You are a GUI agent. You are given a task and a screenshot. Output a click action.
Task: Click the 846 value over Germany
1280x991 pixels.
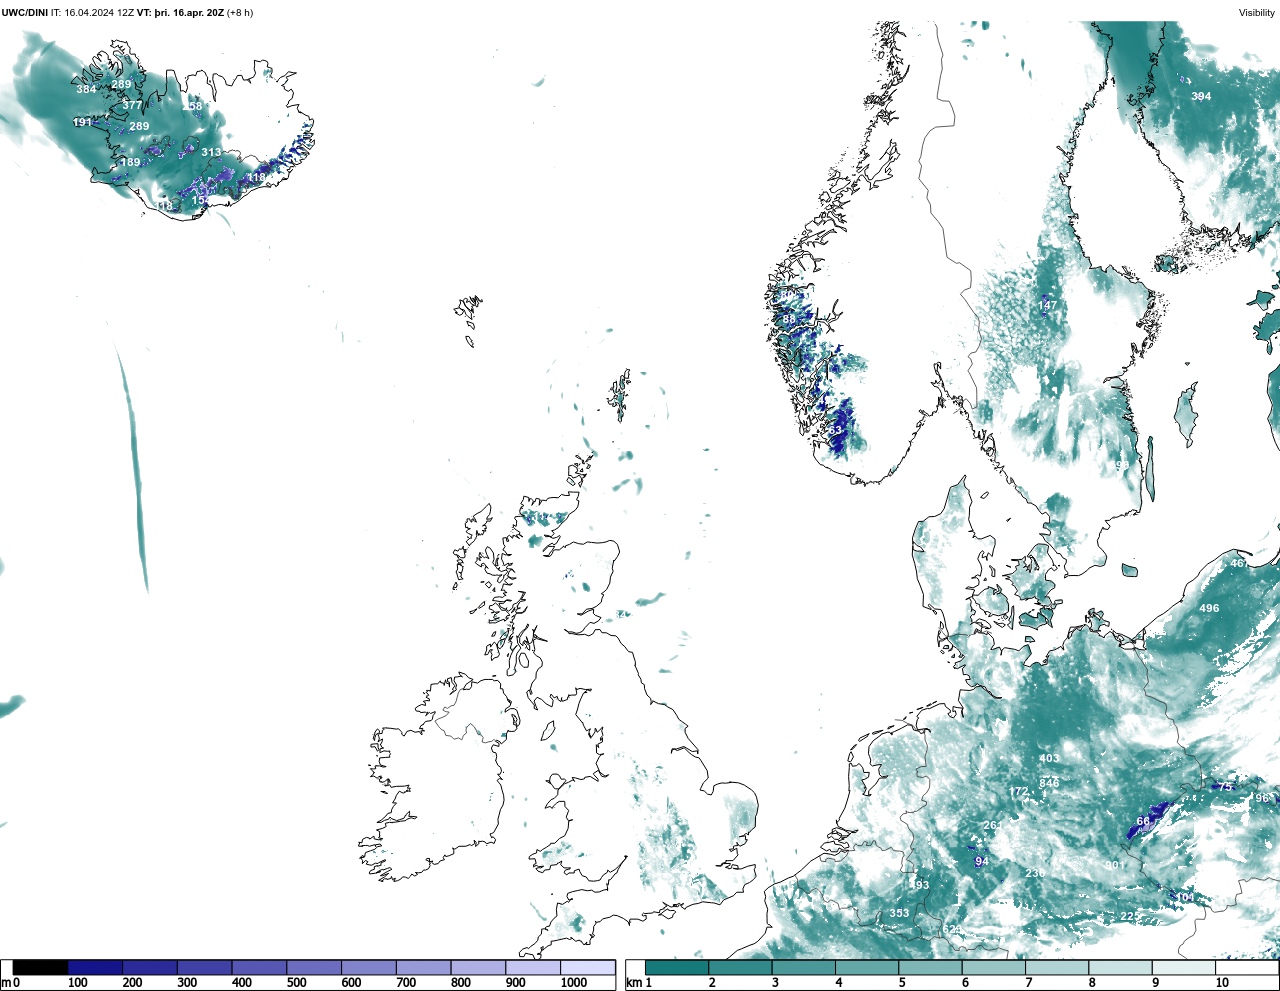(x=1049, y=783)
